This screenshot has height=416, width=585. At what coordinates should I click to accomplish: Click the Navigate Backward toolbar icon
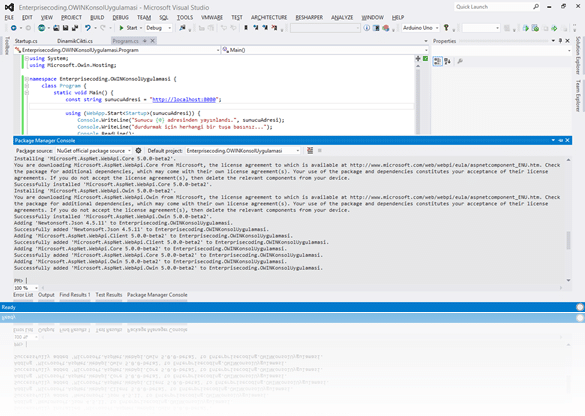[x=14, y=28]
